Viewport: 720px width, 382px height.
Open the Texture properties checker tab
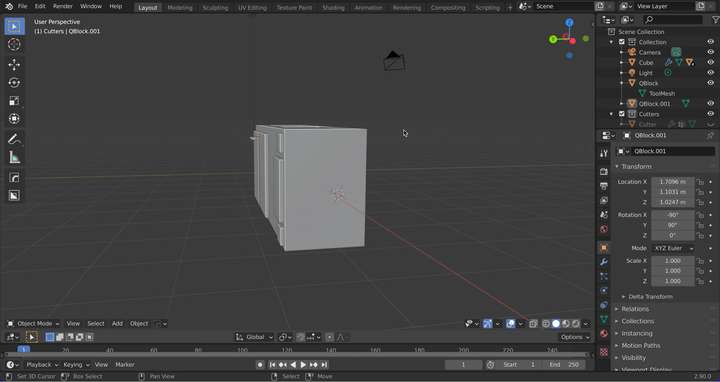click(604, 352)
